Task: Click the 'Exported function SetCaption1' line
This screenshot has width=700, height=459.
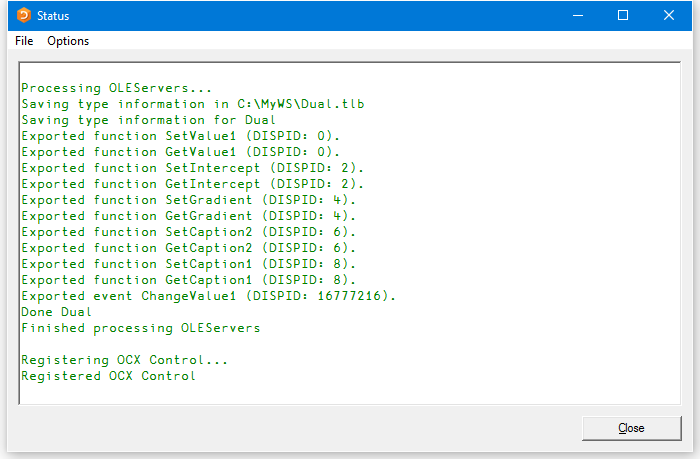Action: 188,264
